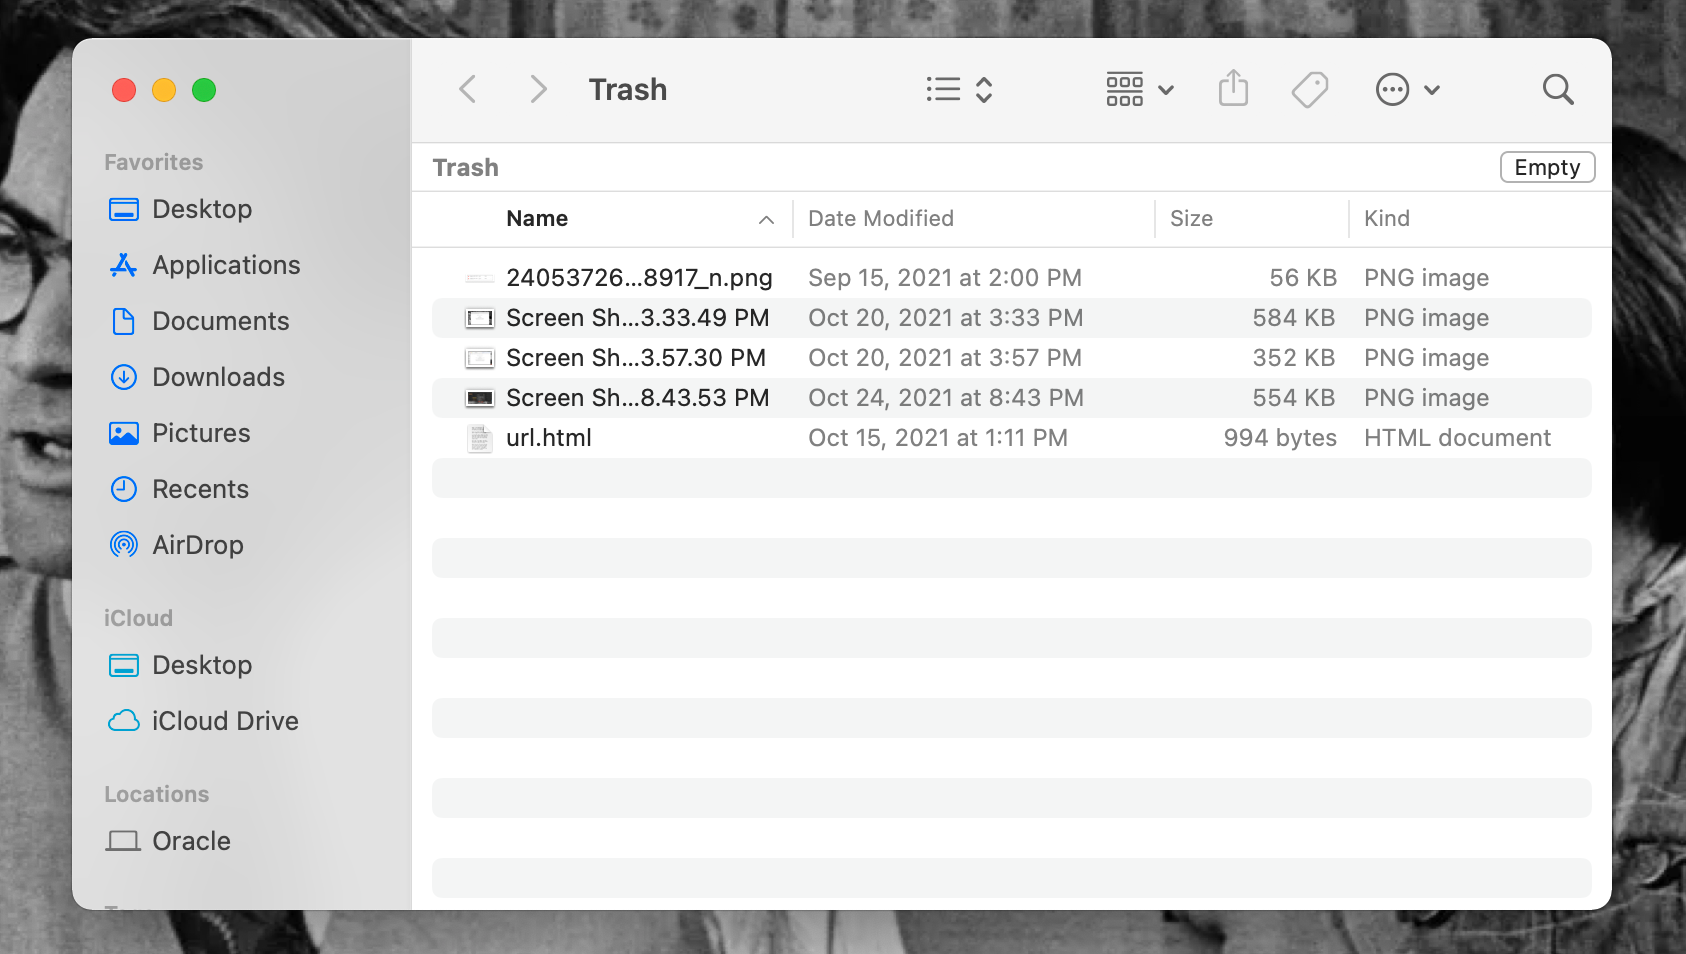Sort files by Size column
This screenshot has height=954, width=1686.
[x=1191, y=219]
